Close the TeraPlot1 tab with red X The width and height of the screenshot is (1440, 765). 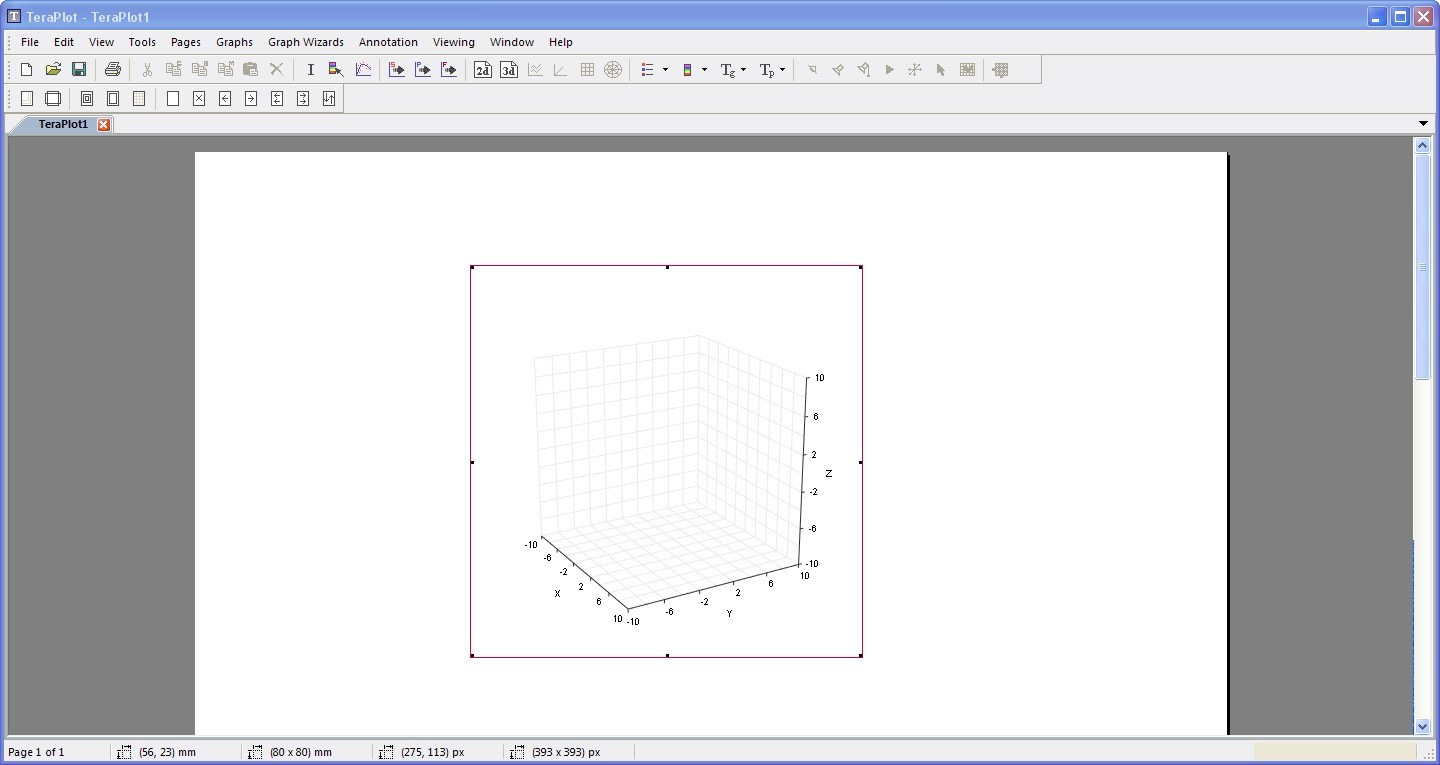pos(104,124)
